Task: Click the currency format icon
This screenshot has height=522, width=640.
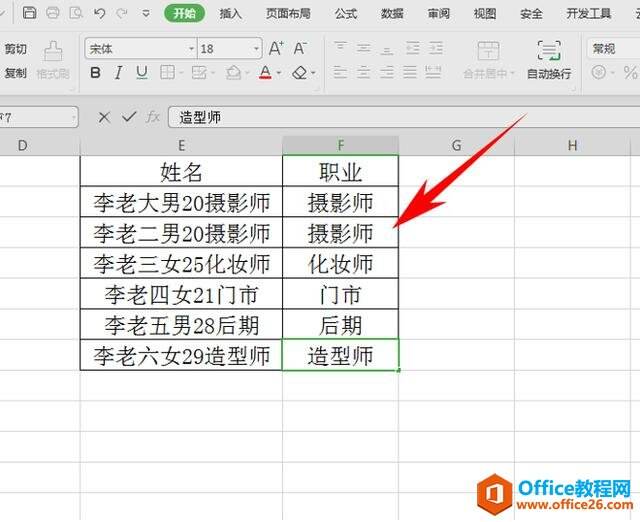Action: pos(599,73)
